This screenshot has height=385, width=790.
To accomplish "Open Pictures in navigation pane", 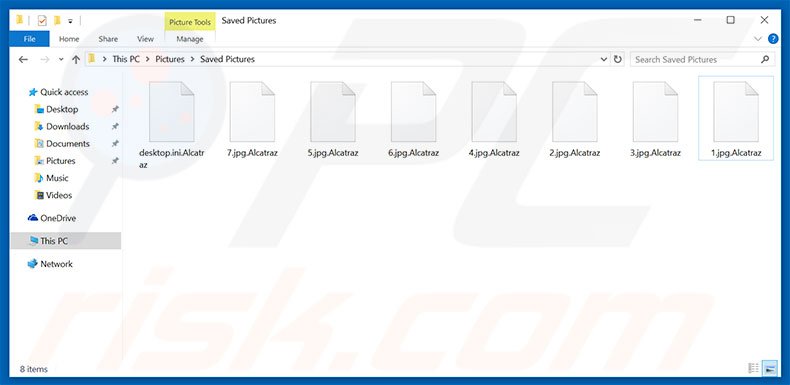I will [x=60, y=161].
